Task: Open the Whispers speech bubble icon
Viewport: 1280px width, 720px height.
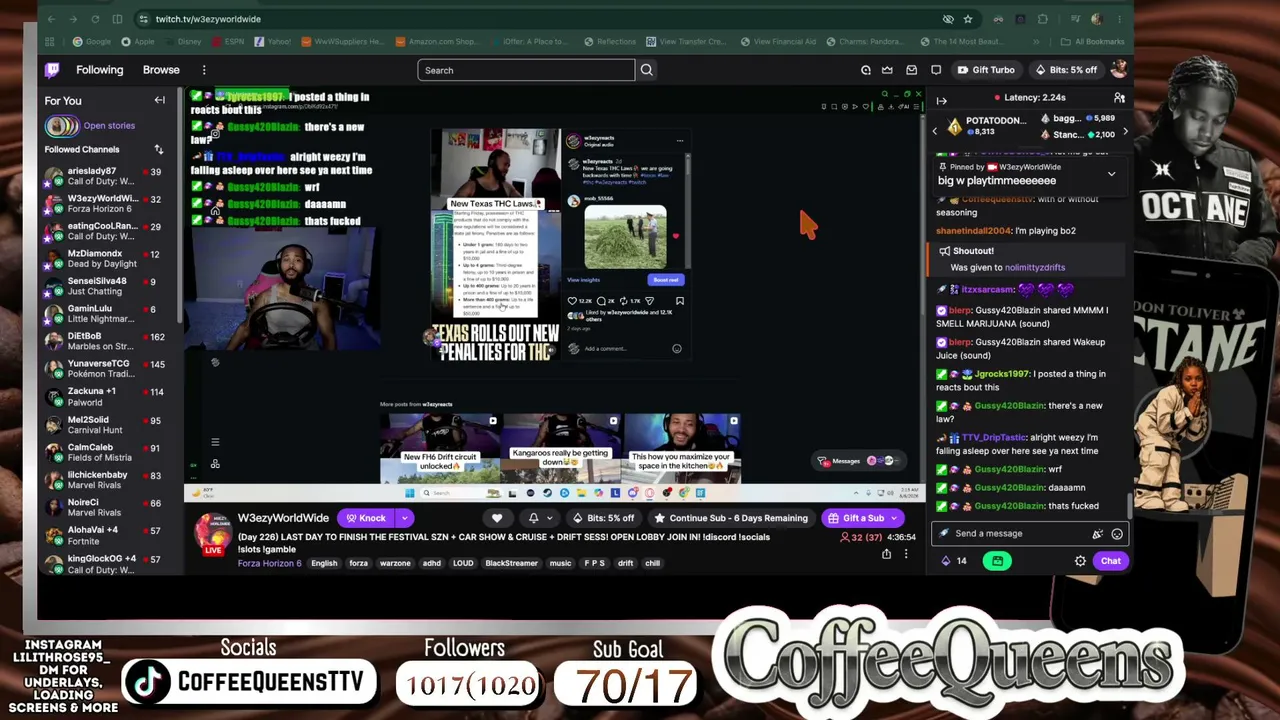Action: 936,70
